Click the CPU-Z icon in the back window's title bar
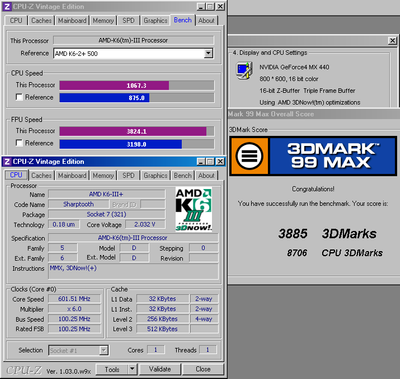400x379 pixels. pyautogui.click(x=7, y=7)
